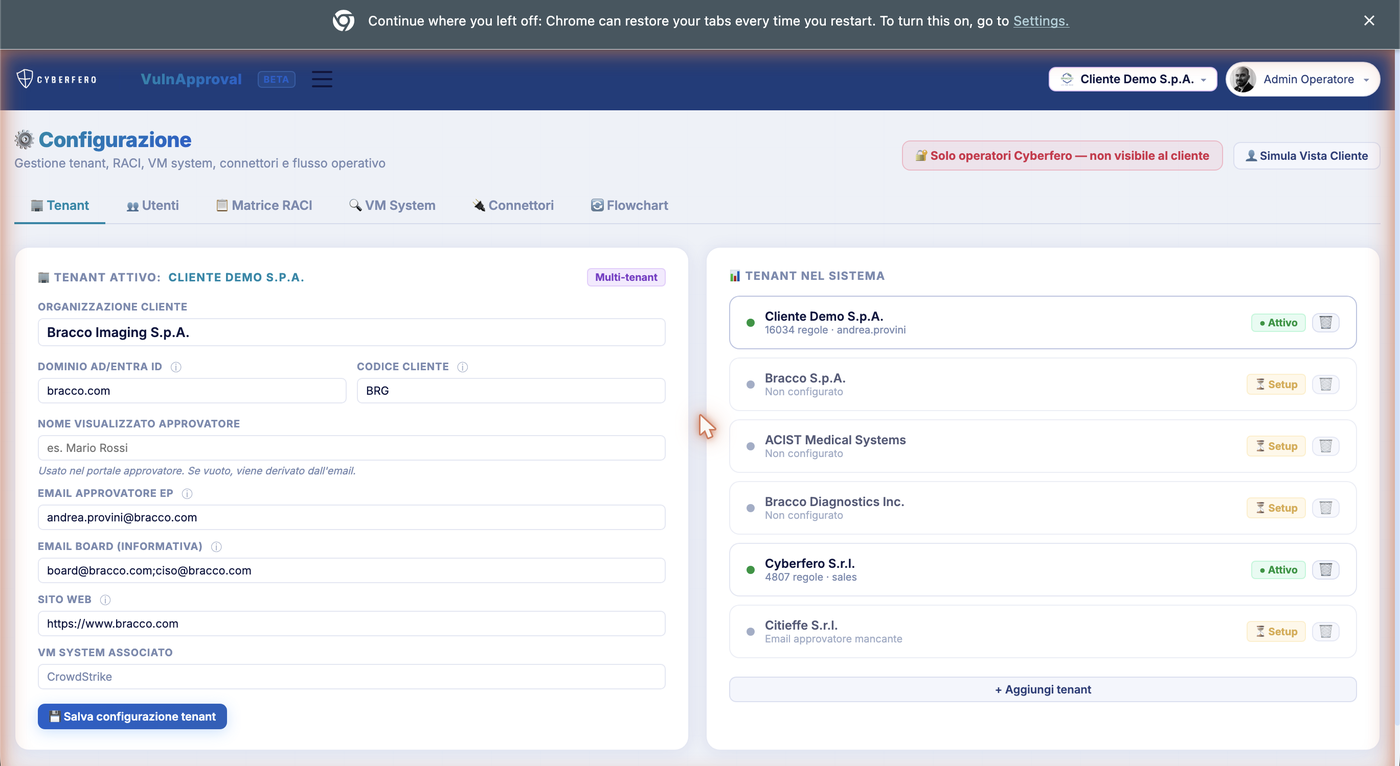1400x766 pixels.
Task: Show info for Sito Web
Action: [105, 600]
